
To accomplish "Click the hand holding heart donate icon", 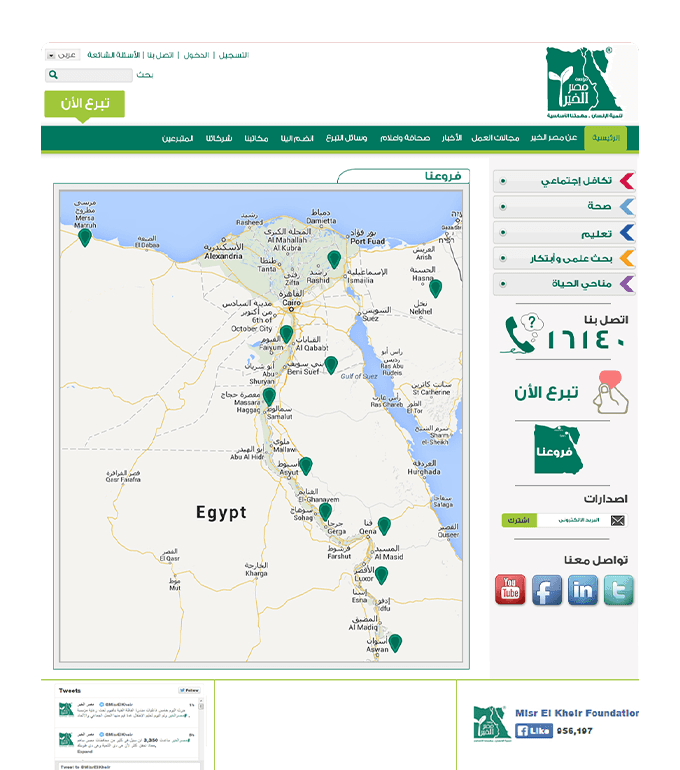I will tap(611, 392).
